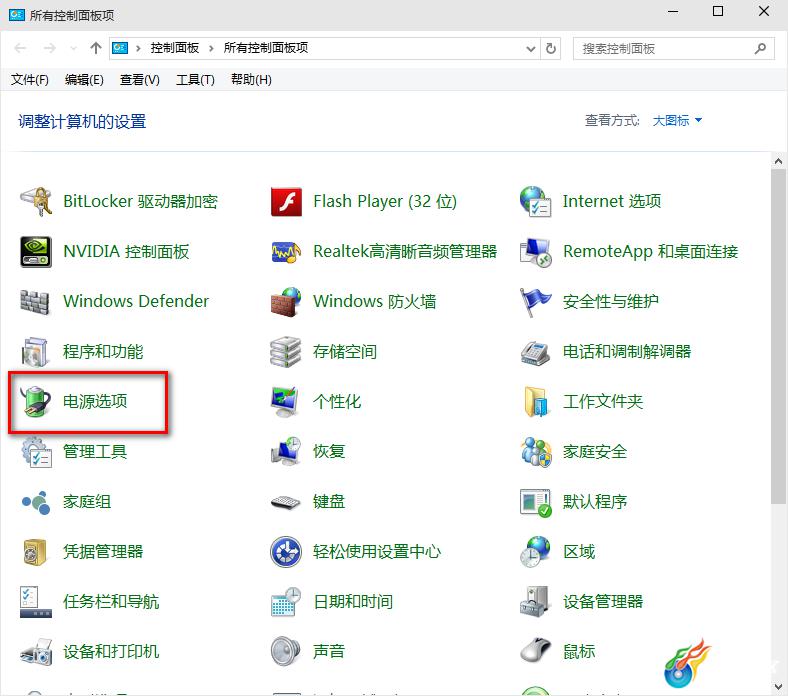Viewport: 788px width, 696px height.
Task: Click the Flash Player (32 位) icon
Action: [286, 202]
